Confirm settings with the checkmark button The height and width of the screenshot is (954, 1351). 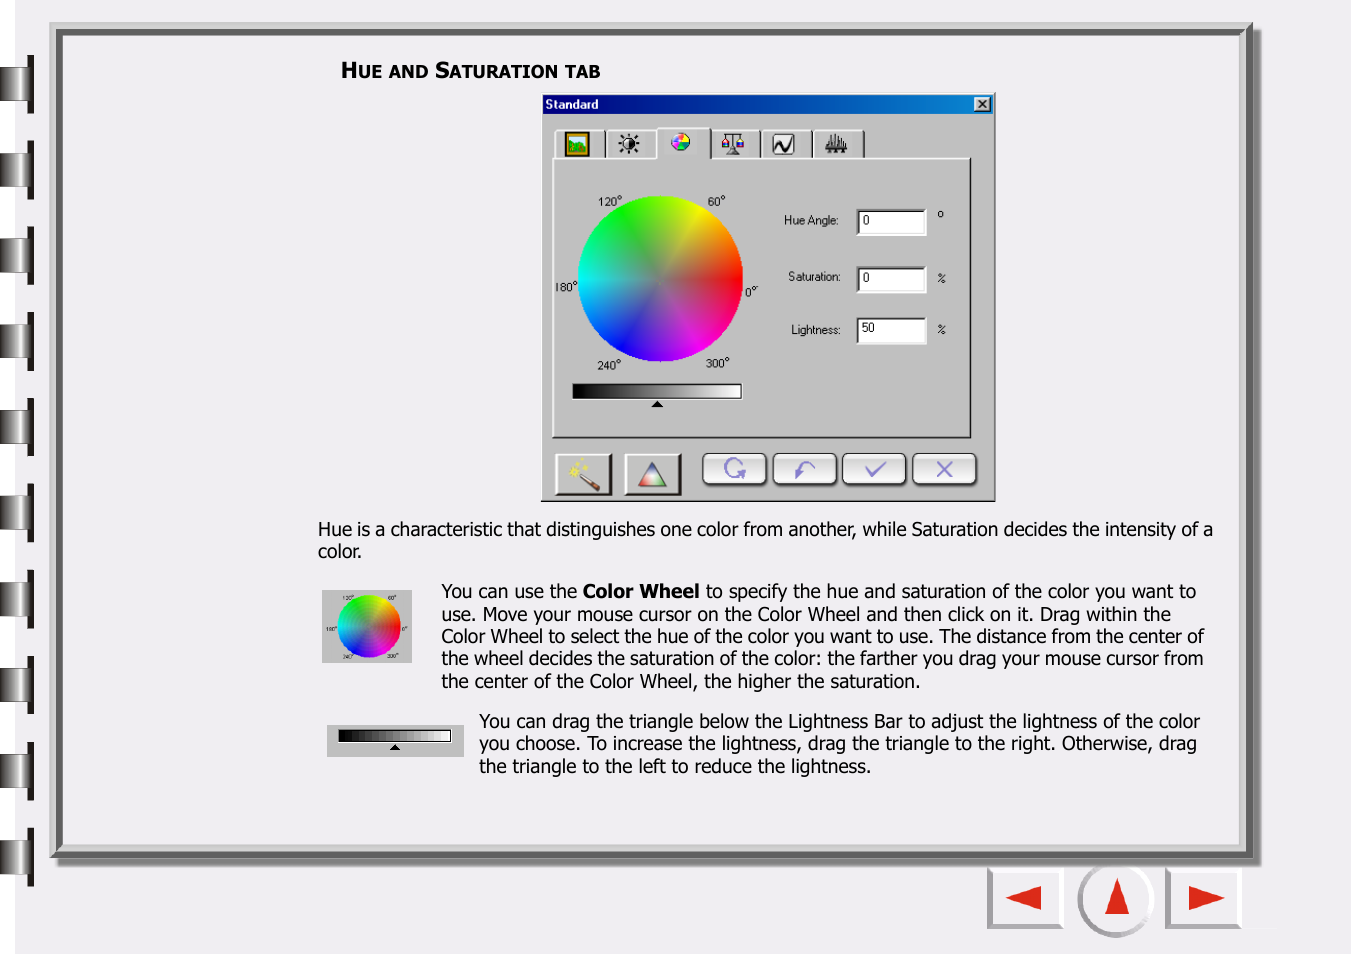pos(874,469)
